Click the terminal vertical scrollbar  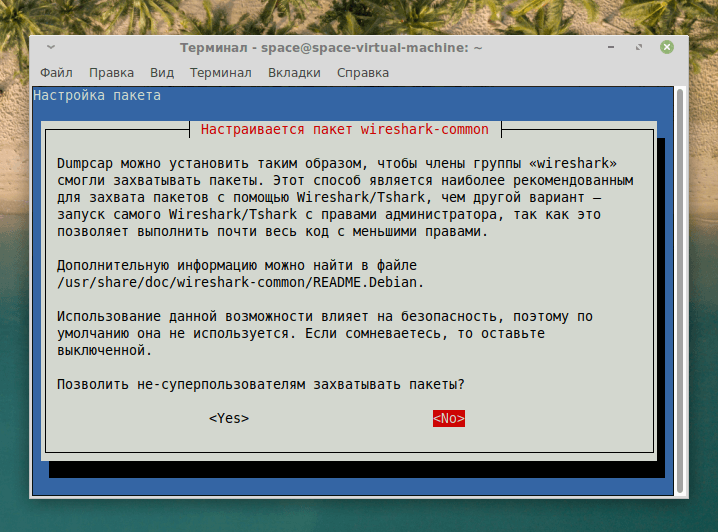pos(680,291)
